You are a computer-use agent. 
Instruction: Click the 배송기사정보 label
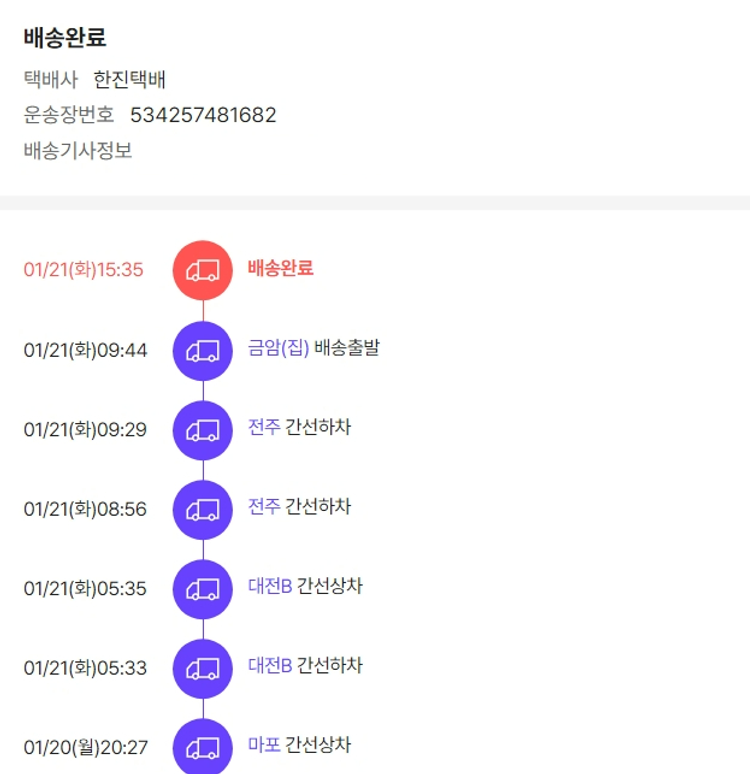78,151
